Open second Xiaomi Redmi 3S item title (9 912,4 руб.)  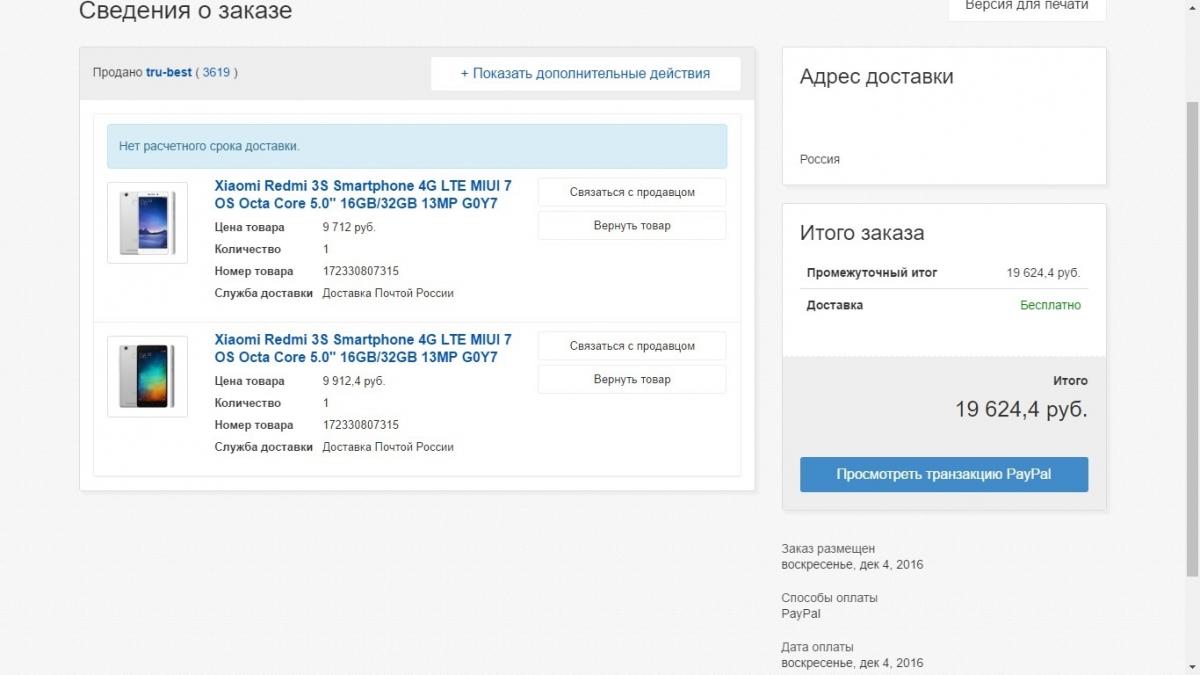coord(363,349)
